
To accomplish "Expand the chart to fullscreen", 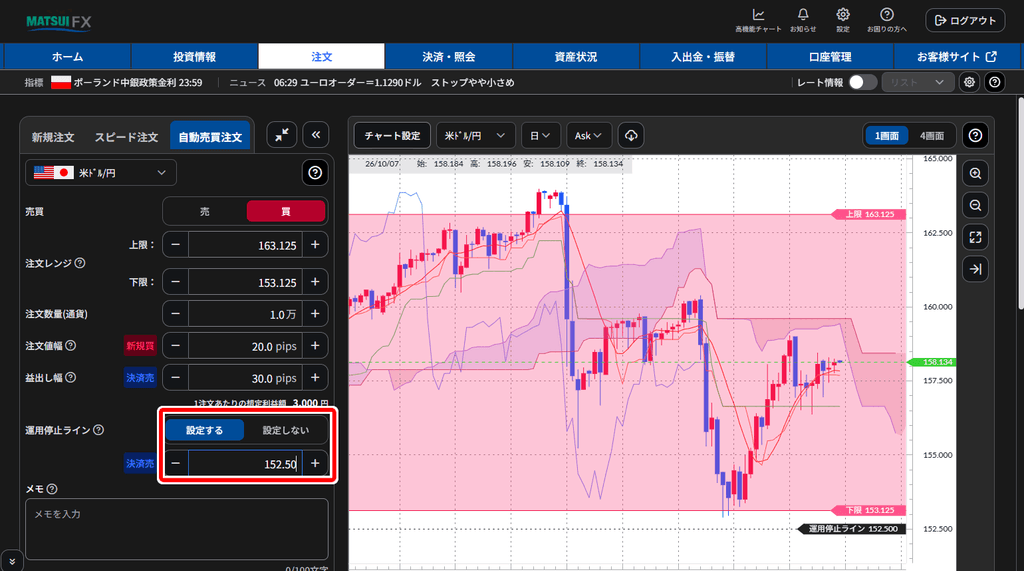I will [x=975, y=237].
